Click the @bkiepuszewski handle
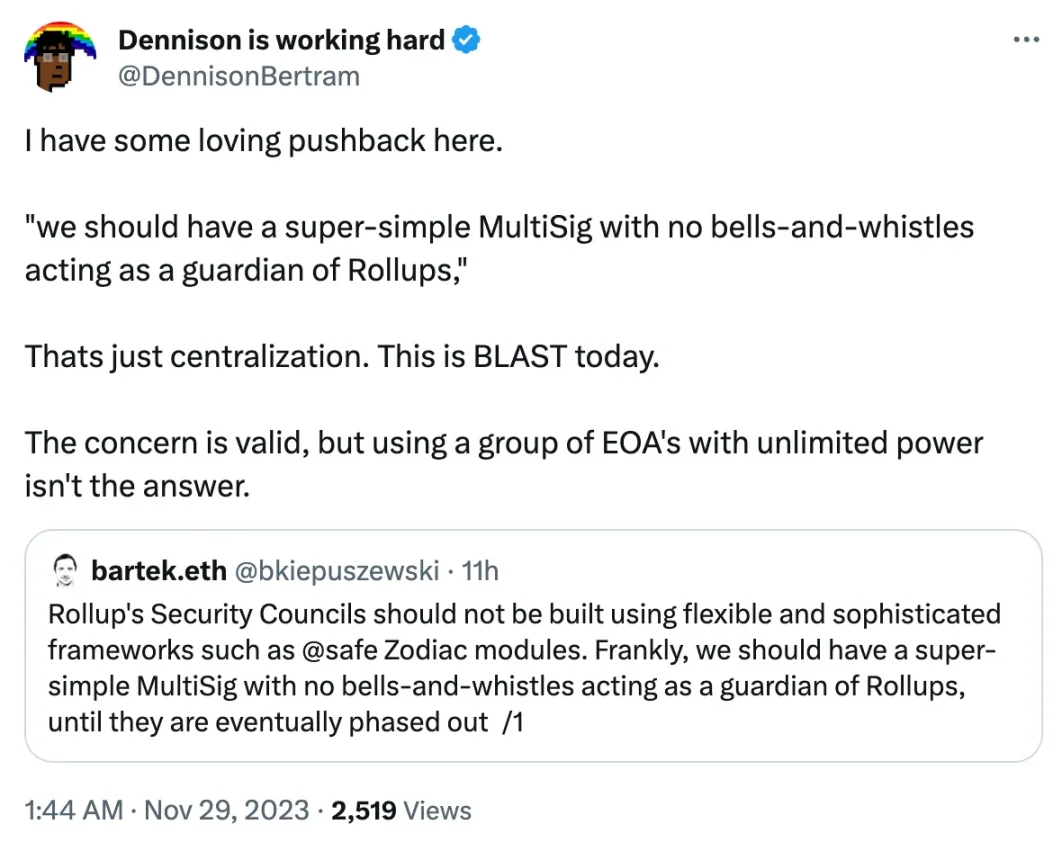The width and height of the screenshot is (1062, 851). tap(336, 571)
